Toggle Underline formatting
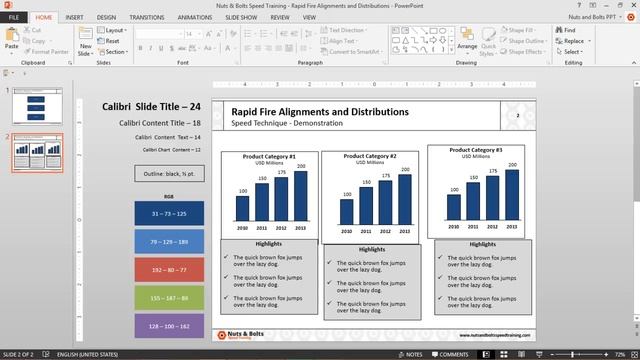The height and width of the screenshot is (360, 640). click(161, 48)
